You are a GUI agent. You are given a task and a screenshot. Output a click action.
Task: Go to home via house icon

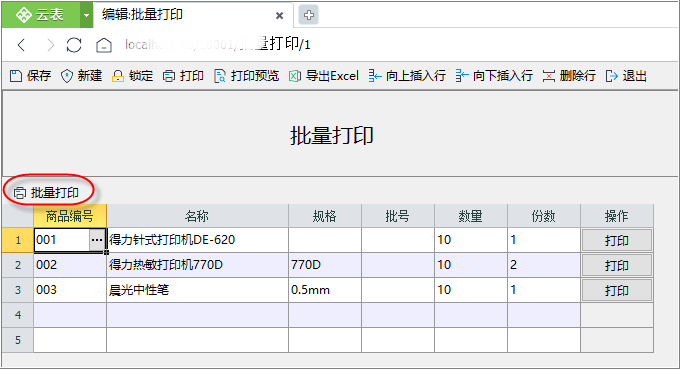tap(104, 45)
